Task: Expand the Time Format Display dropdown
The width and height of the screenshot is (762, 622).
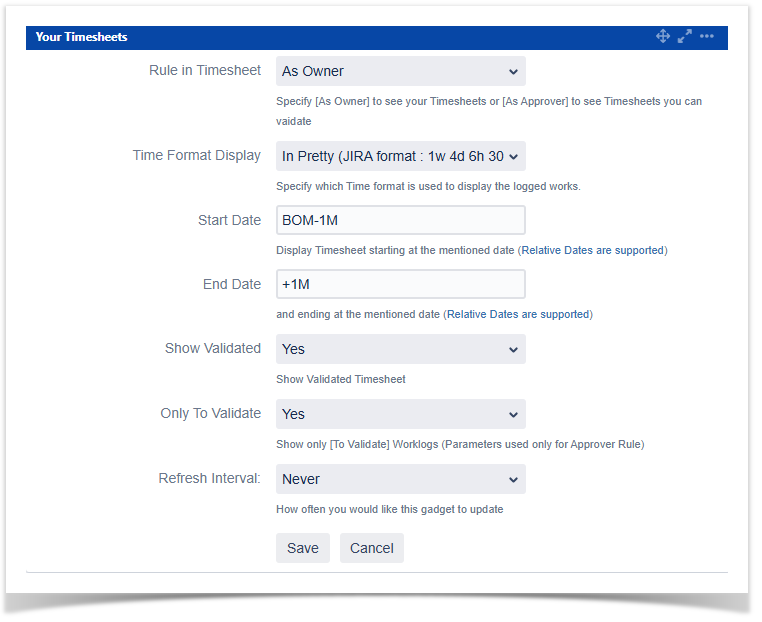Action: [400, 156]
